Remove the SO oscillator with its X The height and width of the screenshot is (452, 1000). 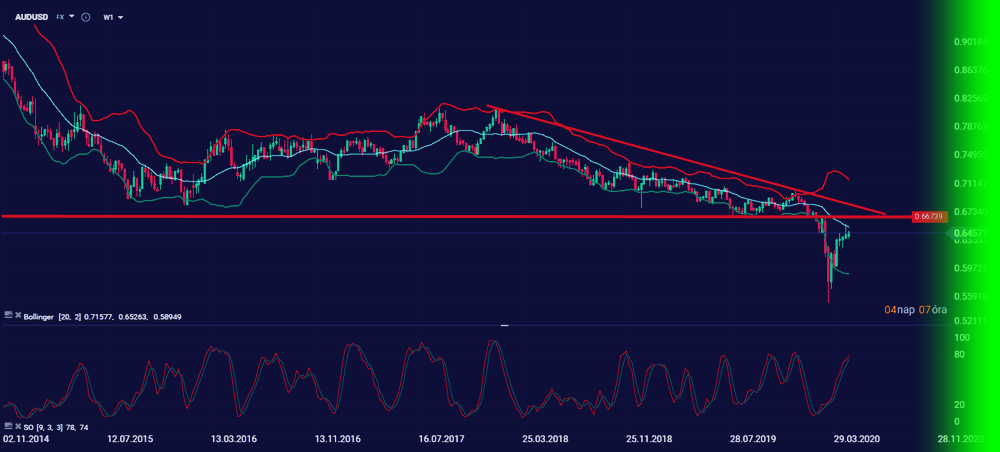[x=18, y=427]
